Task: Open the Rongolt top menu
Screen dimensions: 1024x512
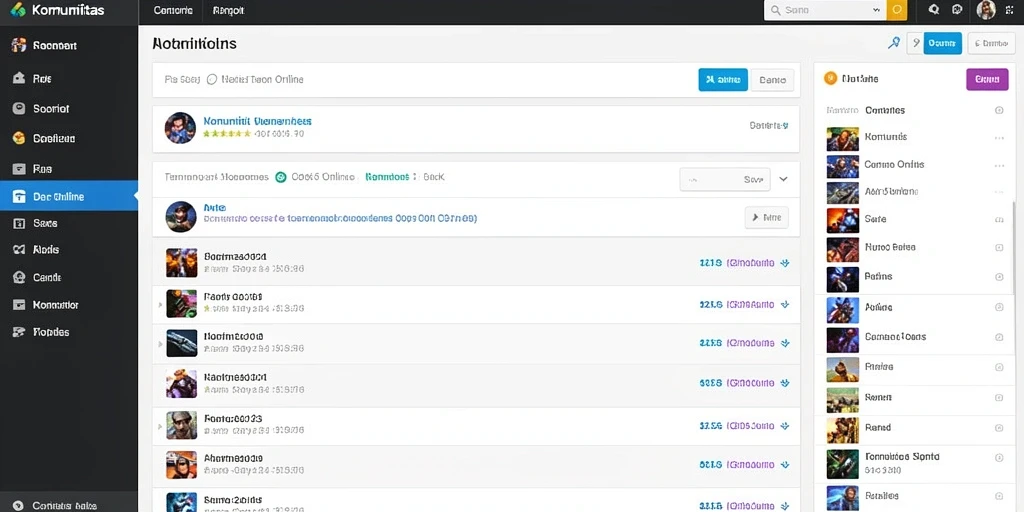Action: [x=229, y=10]
